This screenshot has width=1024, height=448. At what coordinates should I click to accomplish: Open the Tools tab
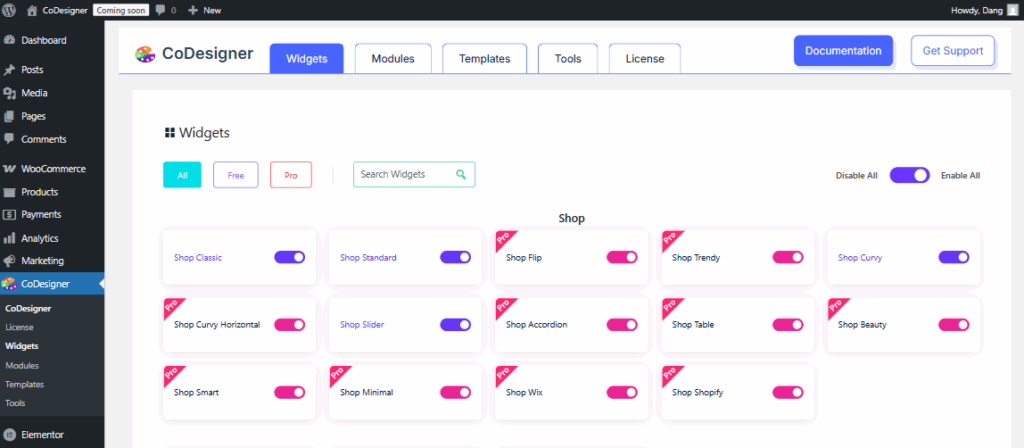[x=568, y=59]
